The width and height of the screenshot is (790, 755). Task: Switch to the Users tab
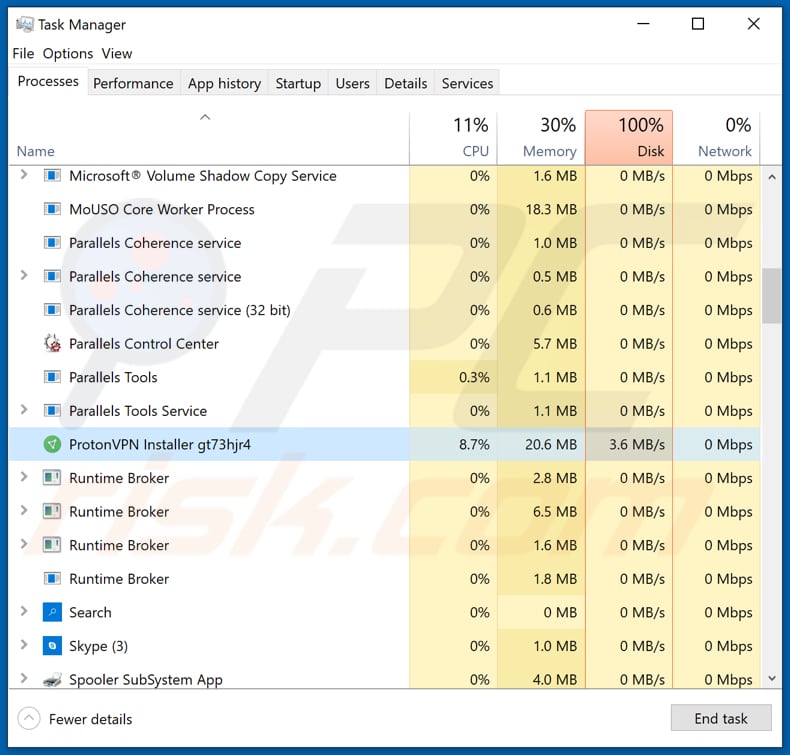pyautogui.click(x=353, y=83)
